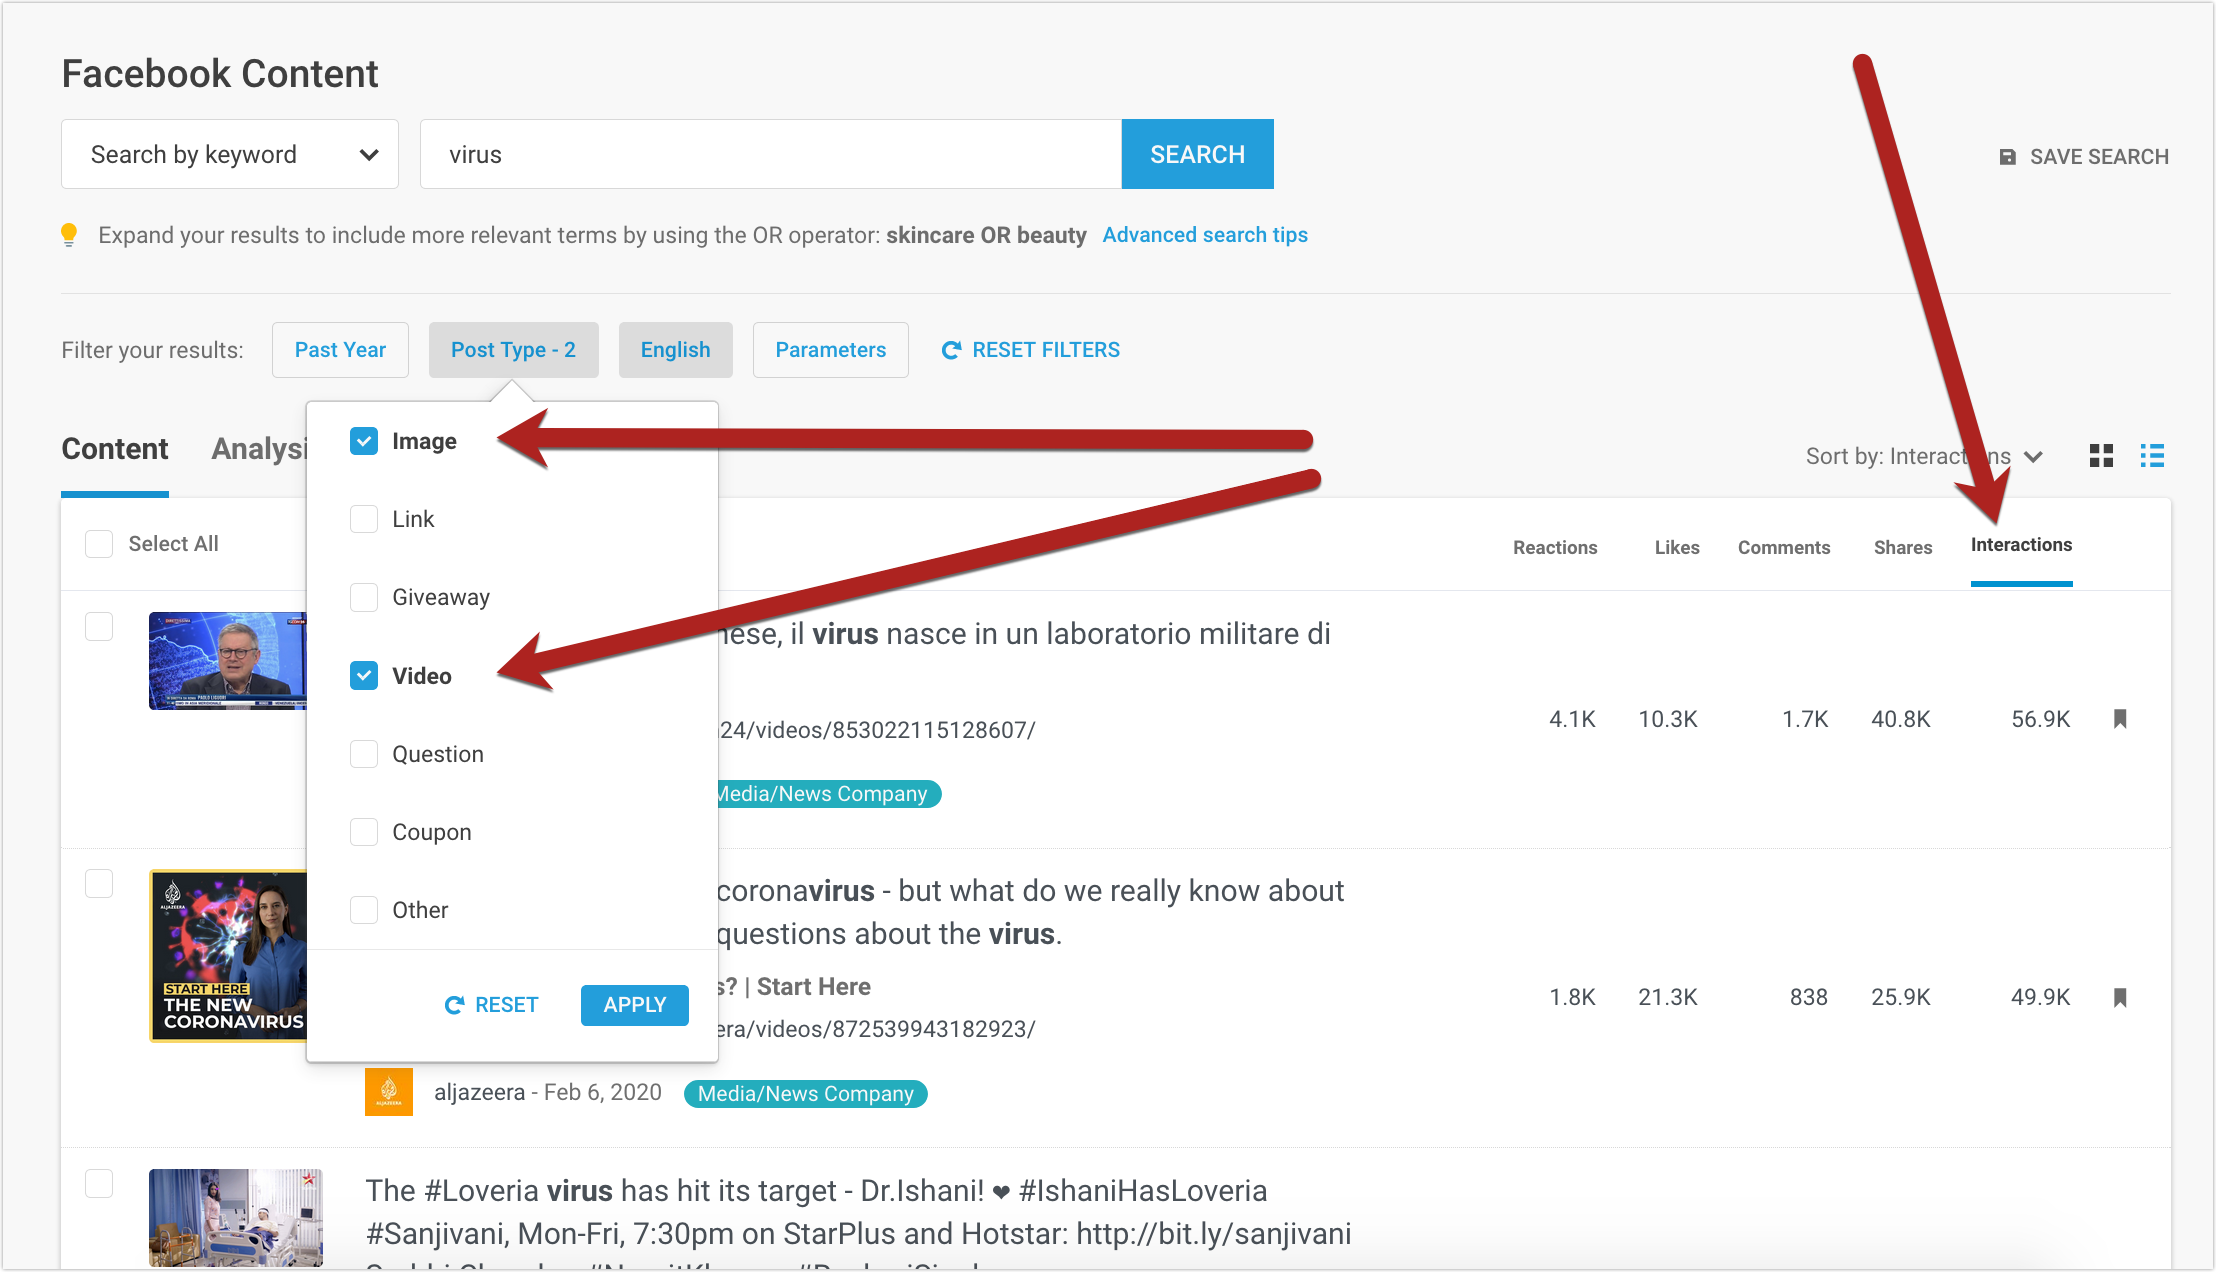Click the lightbulb tip icon

[69, 235]
